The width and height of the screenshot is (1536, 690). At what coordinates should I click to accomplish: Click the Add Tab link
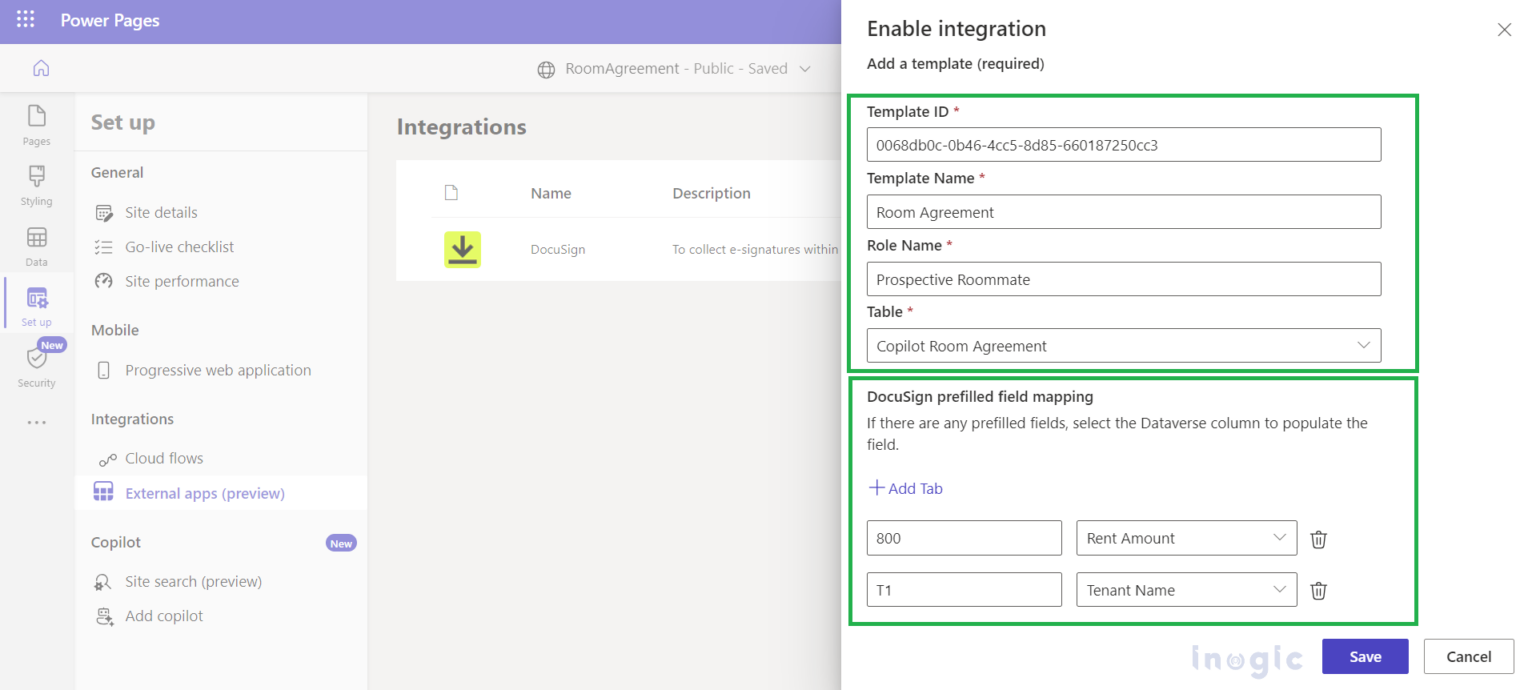click(905, 488)
